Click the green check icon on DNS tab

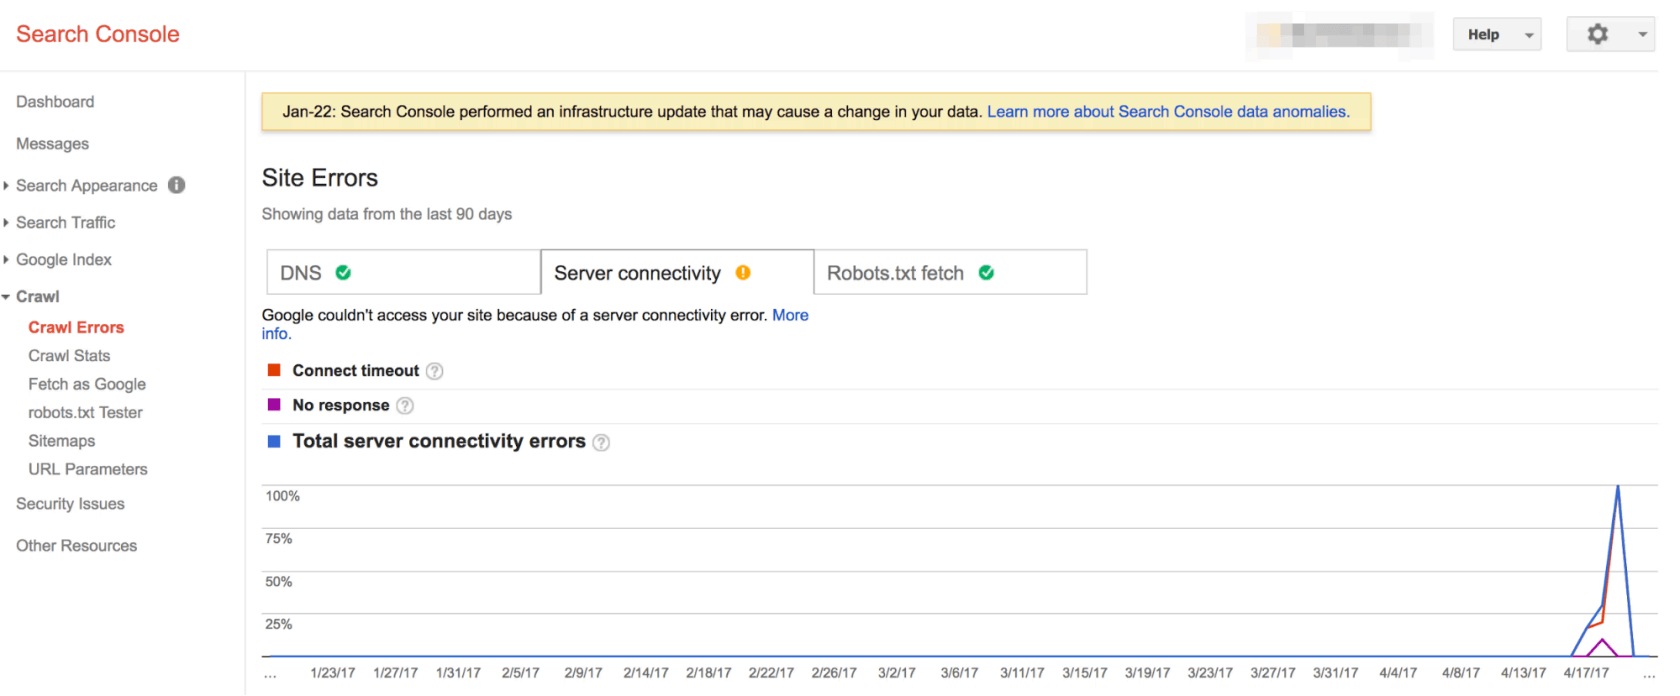[x=343, y=273]
